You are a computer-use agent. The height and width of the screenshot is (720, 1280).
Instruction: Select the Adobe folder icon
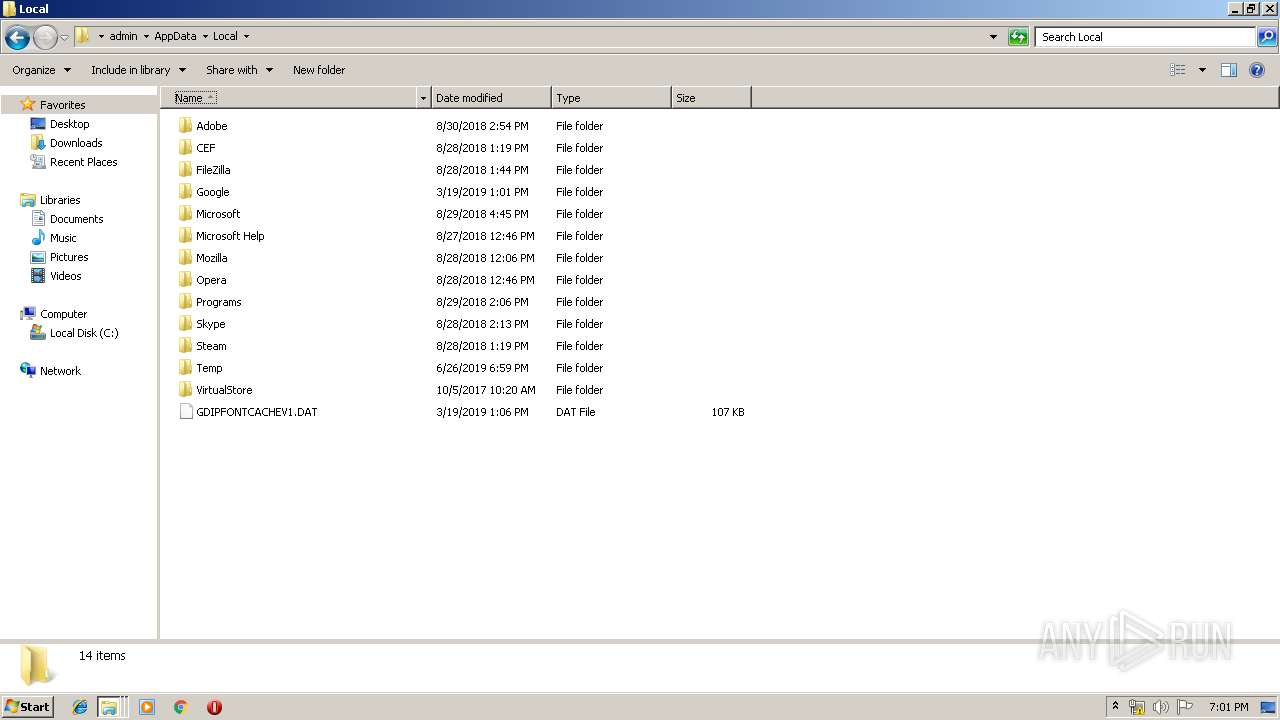click(185, 126)
